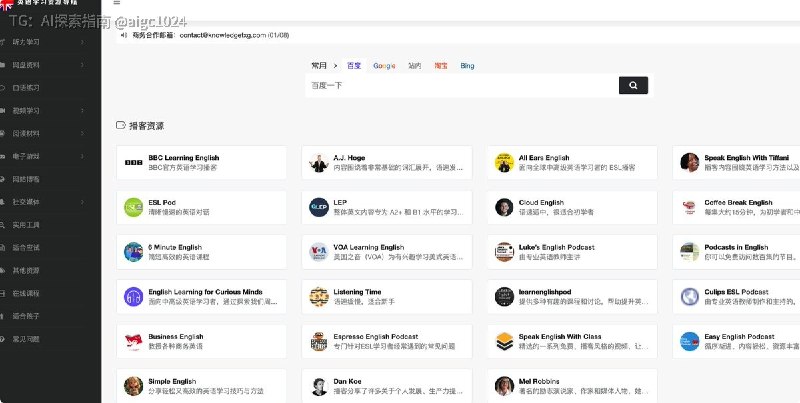Click the 常用 search category label
The image size is (800, 403).
click(x=319, y=65)
